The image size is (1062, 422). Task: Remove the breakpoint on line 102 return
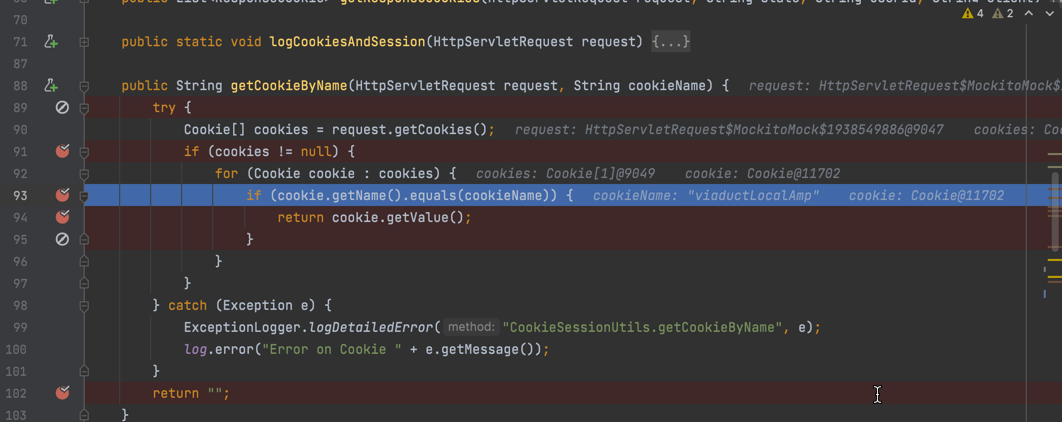62,393
